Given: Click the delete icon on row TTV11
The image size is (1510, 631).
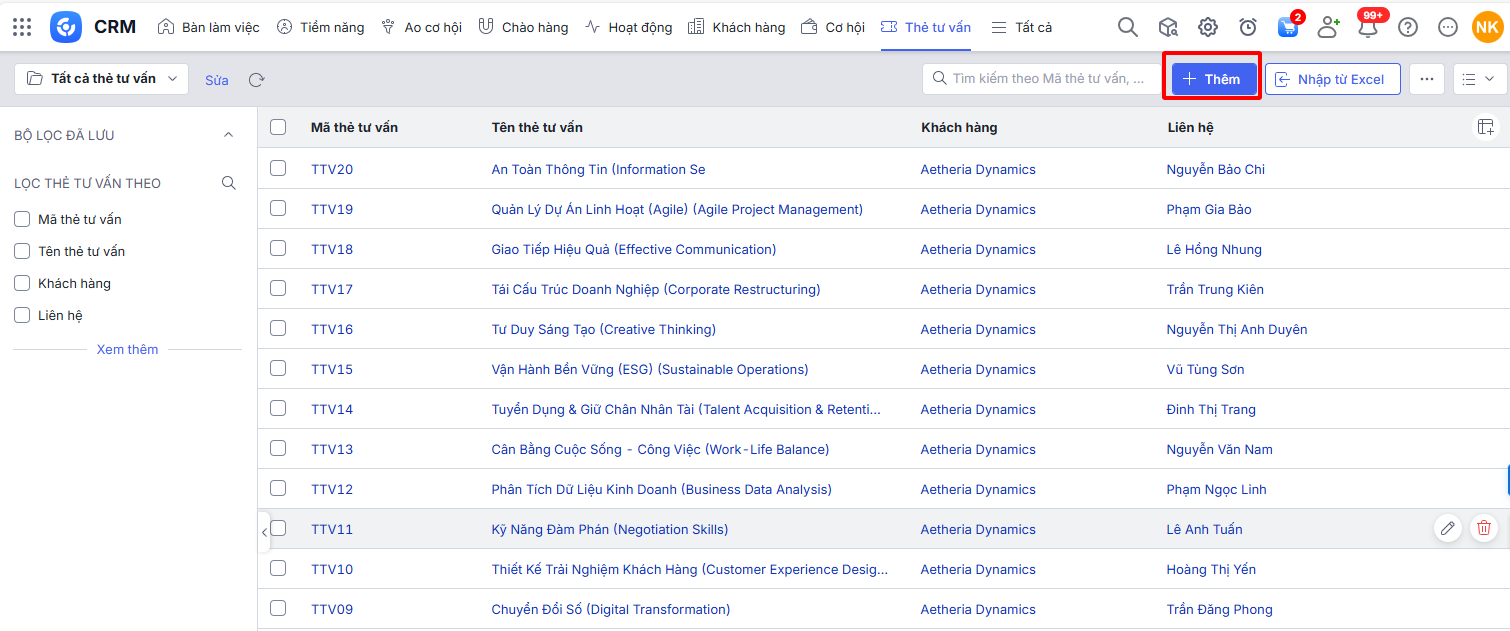Looking at the screenshot, I should coord(1484,528).
